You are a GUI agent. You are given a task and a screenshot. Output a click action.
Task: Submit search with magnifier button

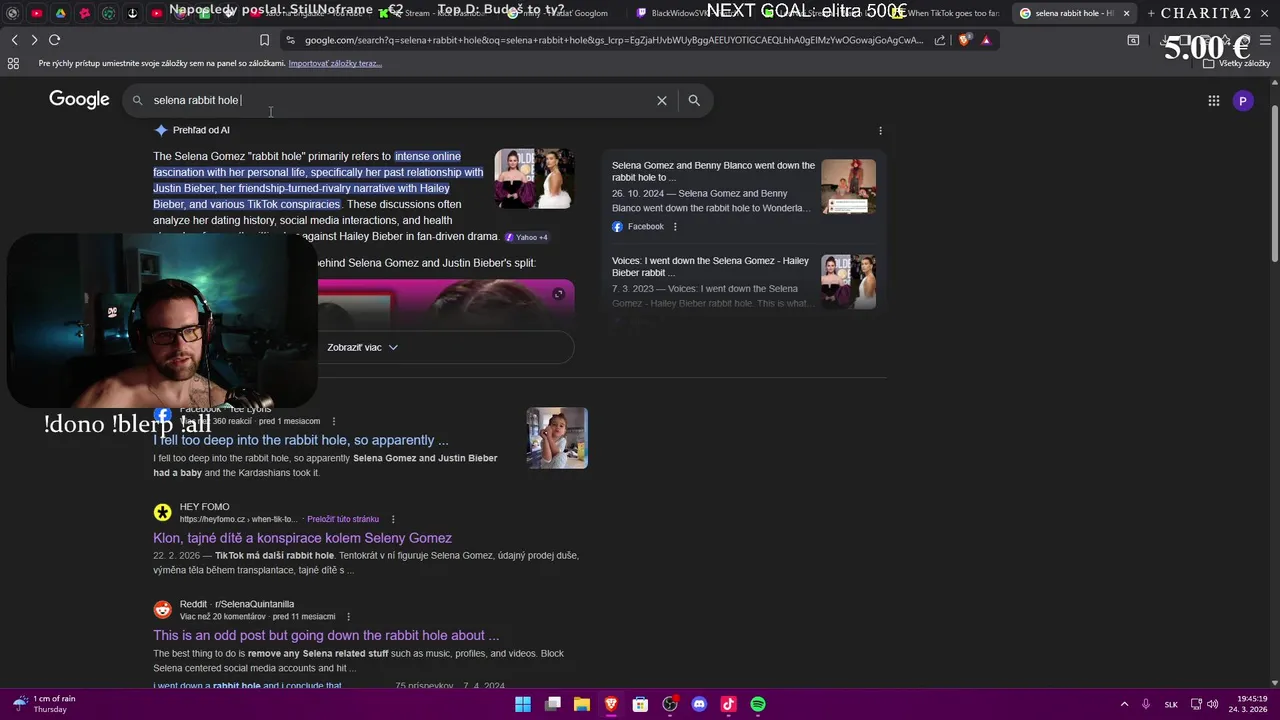tap(694, 100)
